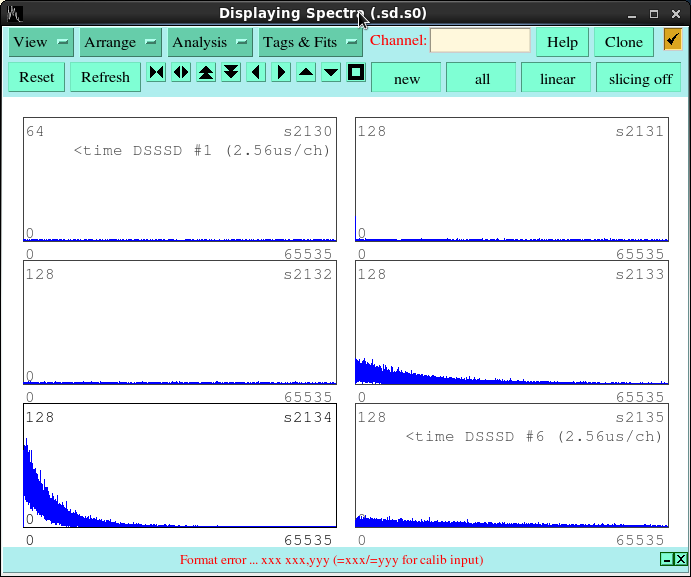Image resolution: width=691 pixels, height=577 pixels.
Task: Open the View dropdown menu
Action: point(41,42)
